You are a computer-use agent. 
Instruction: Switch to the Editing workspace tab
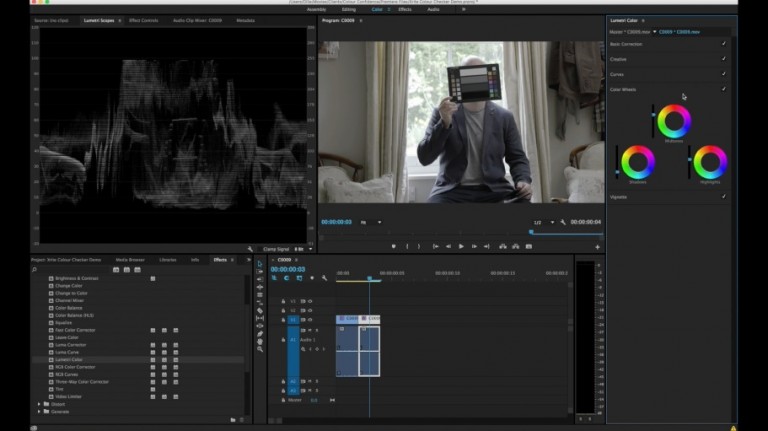(348, 9)
